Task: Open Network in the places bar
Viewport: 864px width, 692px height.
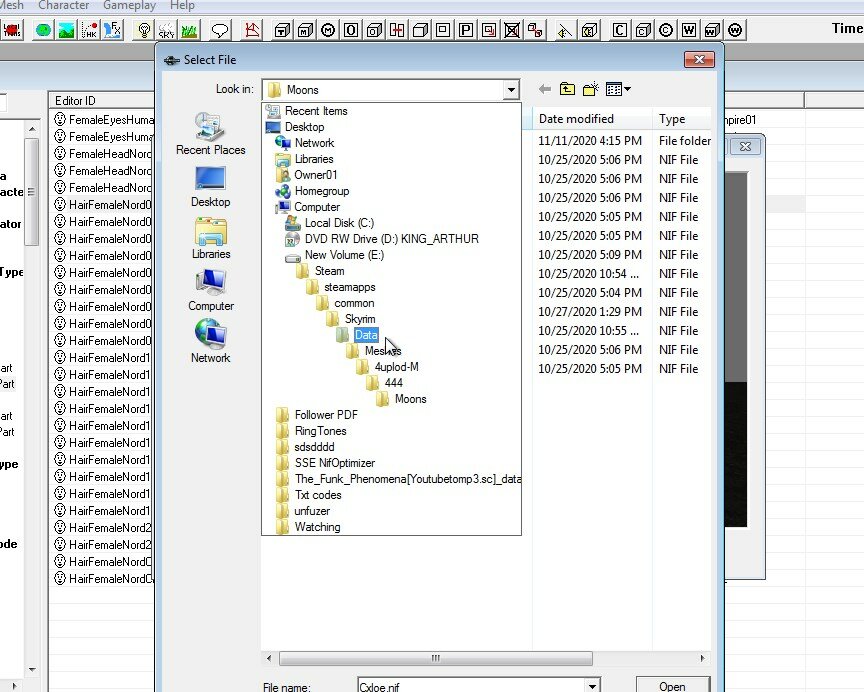Action: 210,342
